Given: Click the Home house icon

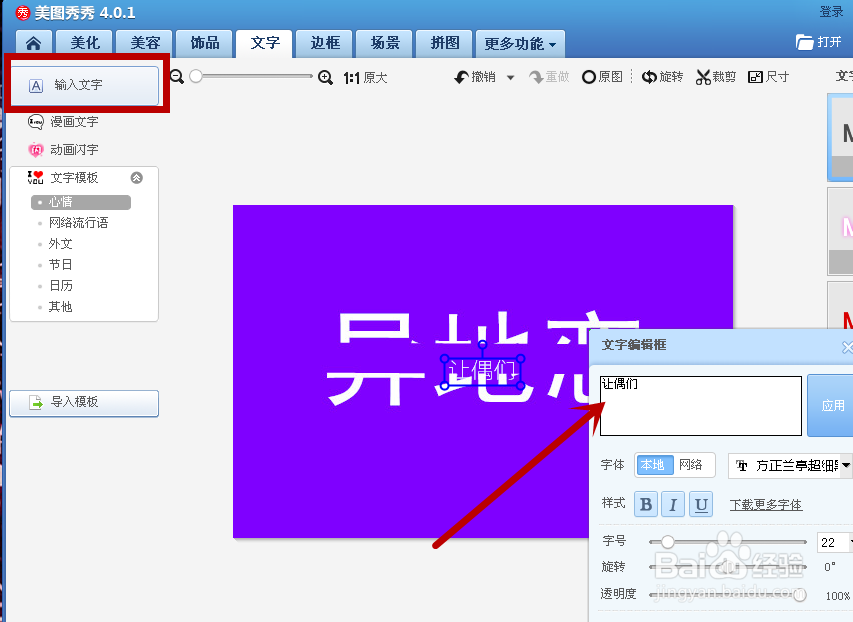Looking at the screenshot, I should pos(32,43).
